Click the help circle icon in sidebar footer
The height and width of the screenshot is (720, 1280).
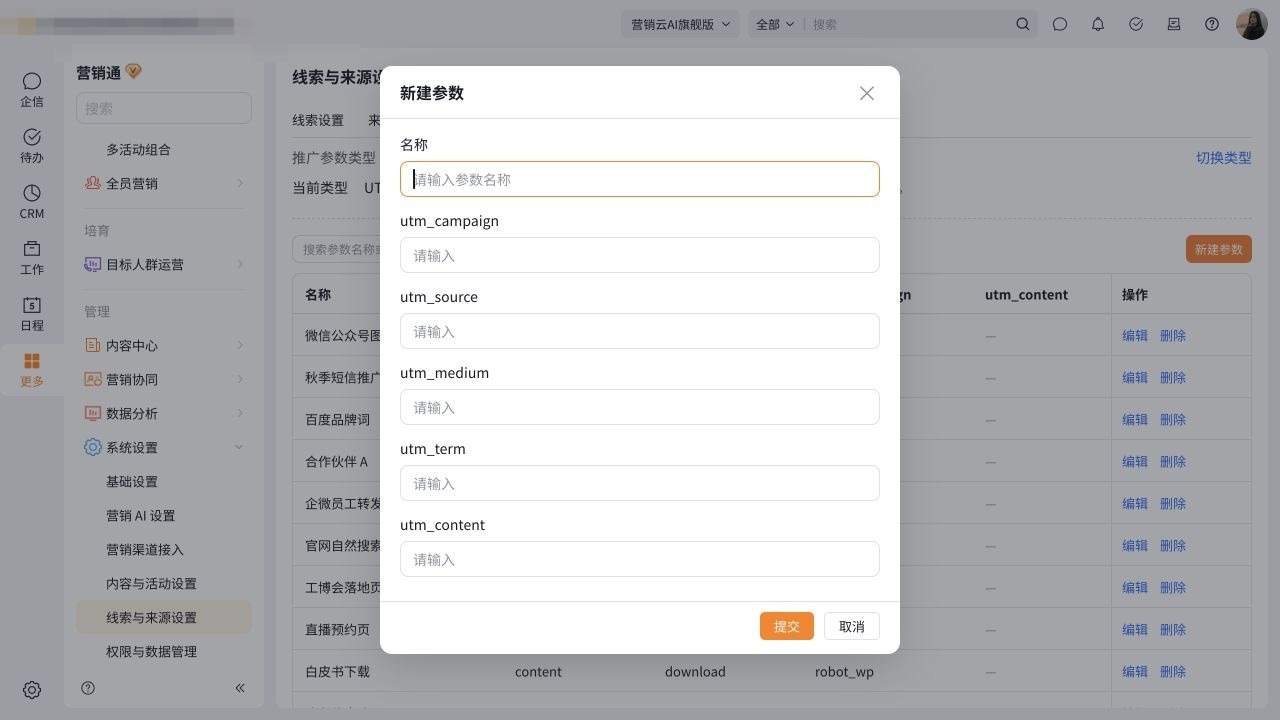coord(88,688)
